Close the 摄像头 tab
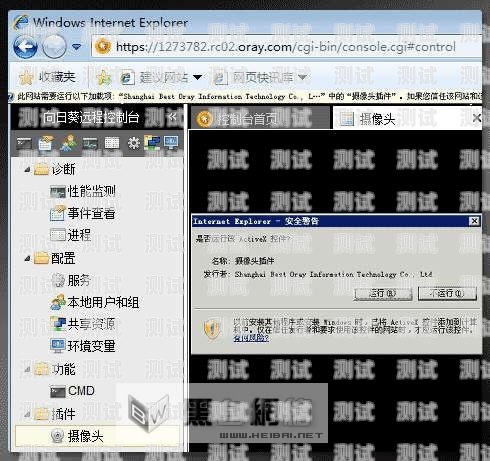Screen dimensions: 490x461 tap(477, 118)
